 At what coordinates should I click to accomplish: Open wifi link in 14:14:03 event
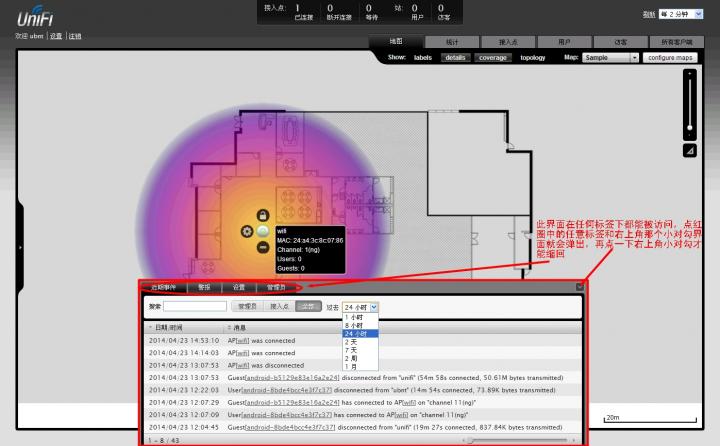tap(242, 353)
